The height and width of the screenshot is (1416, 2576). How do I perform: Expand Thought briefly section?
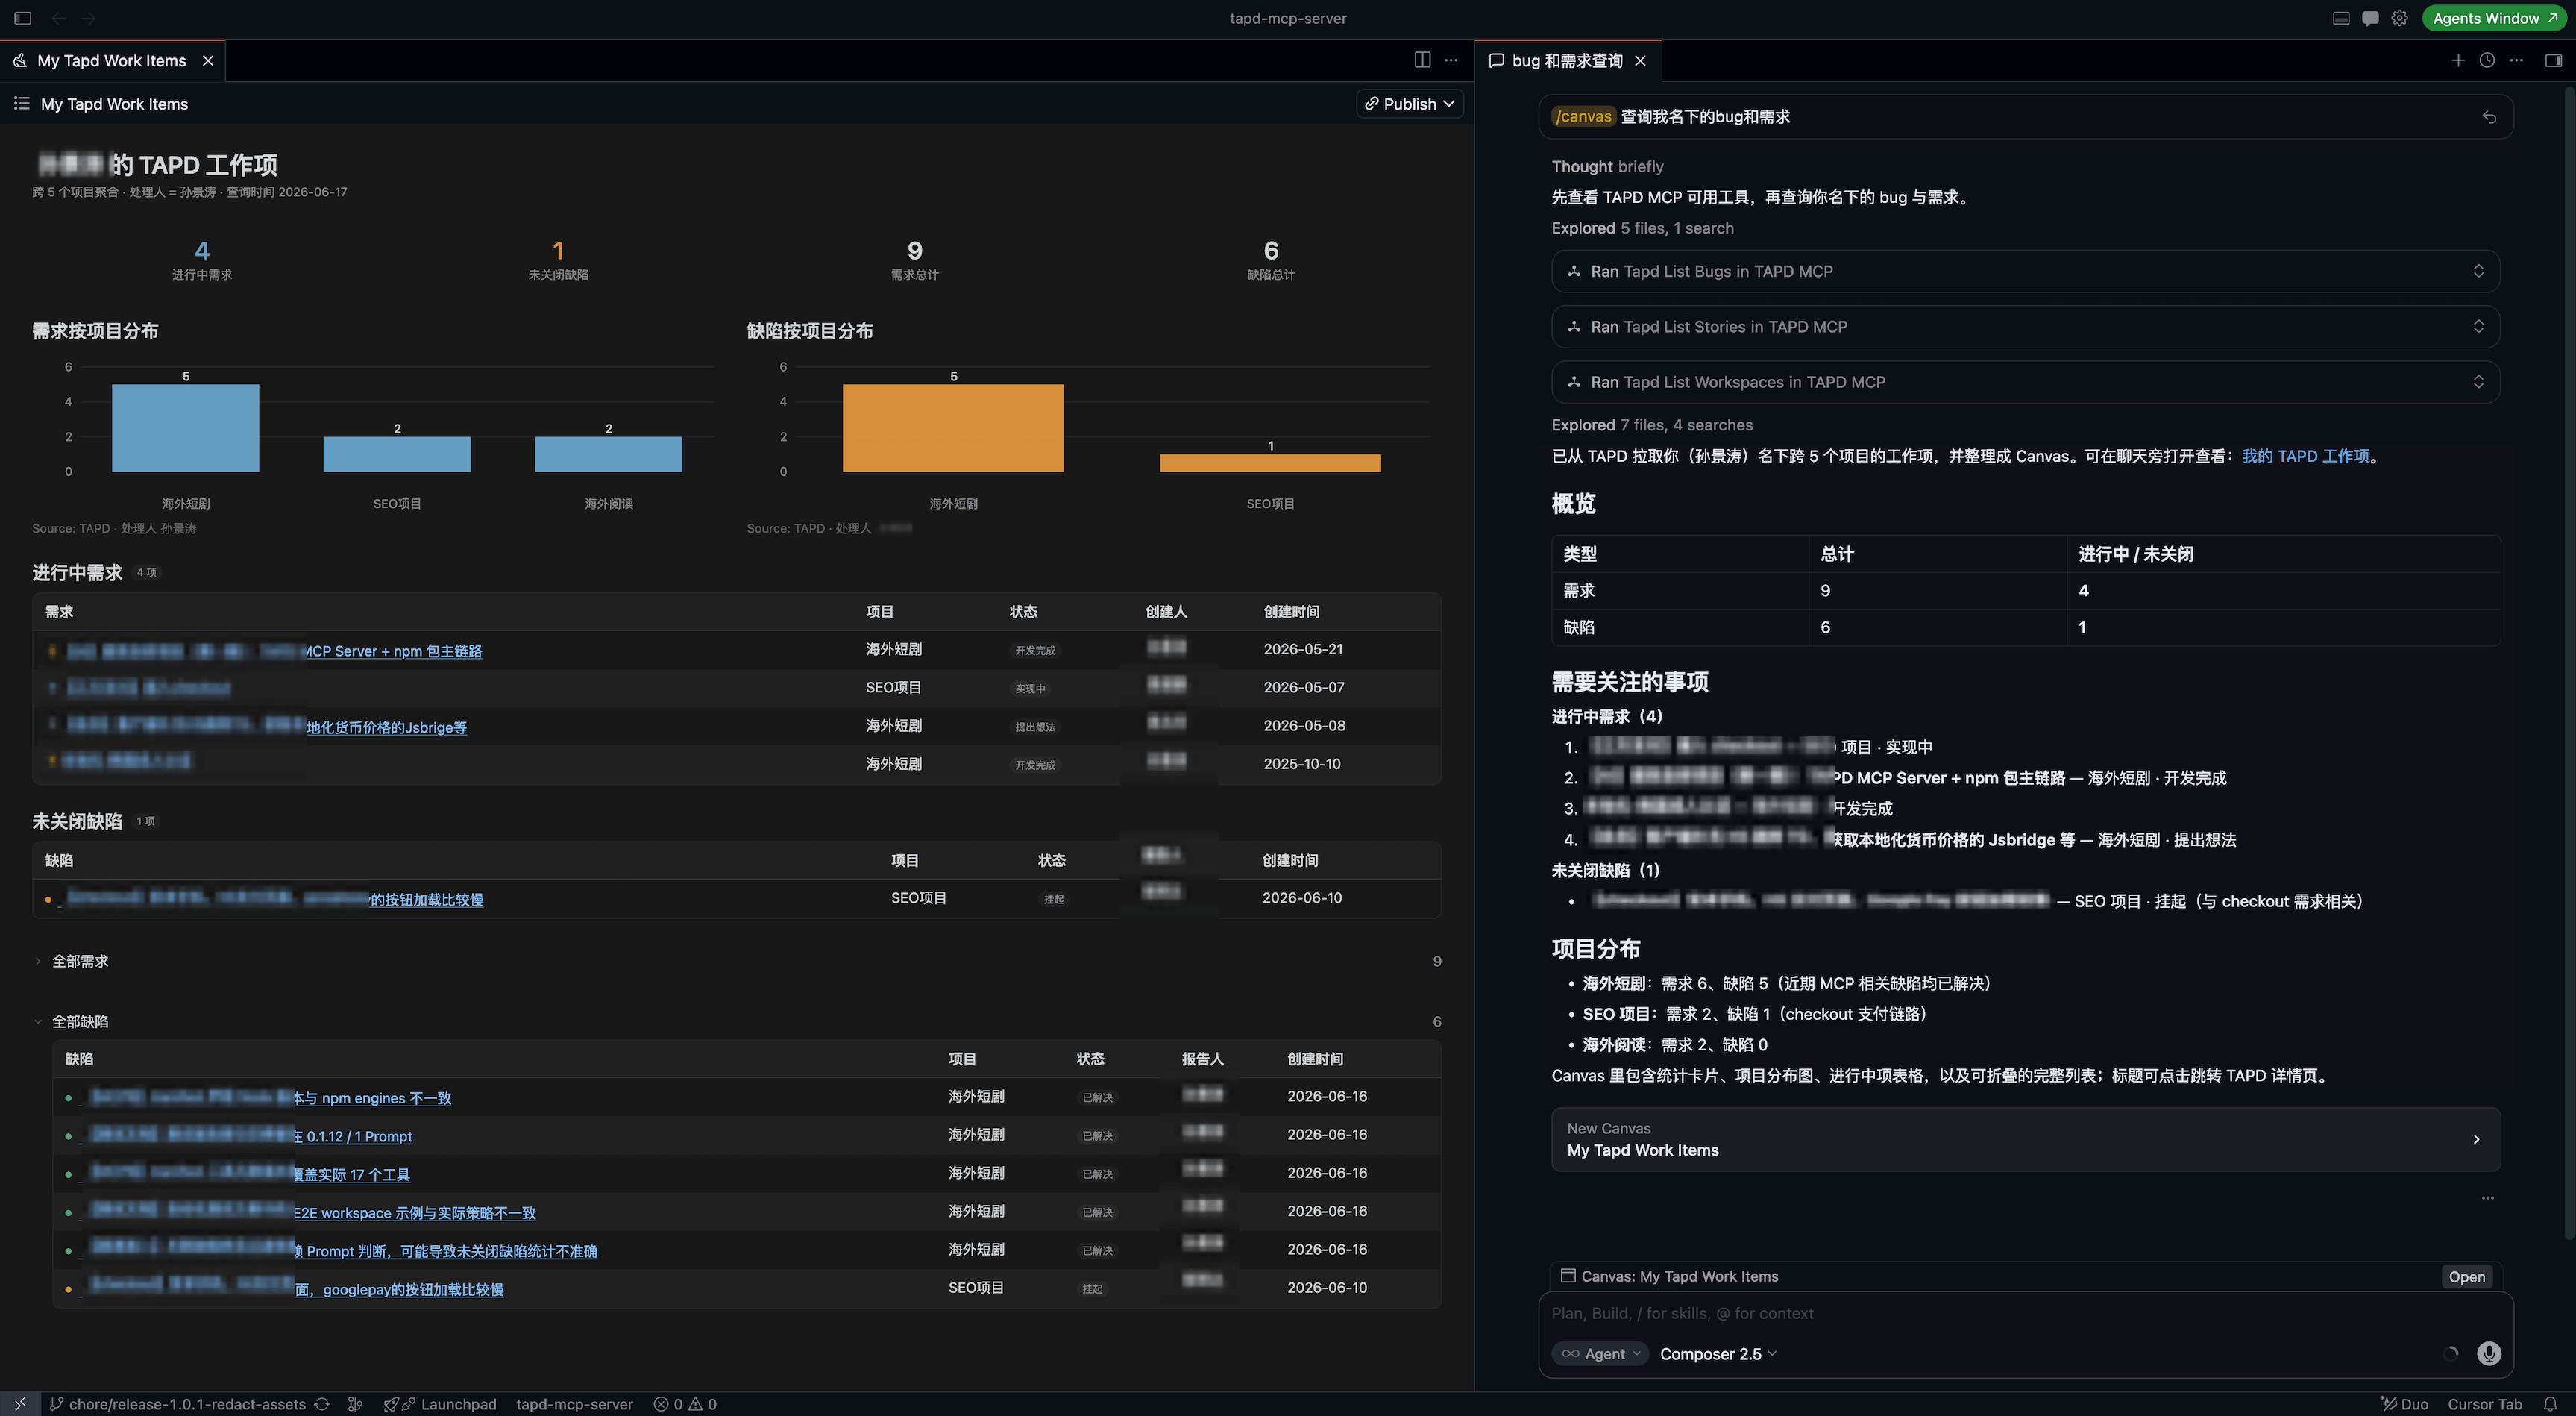(1607, 166)
